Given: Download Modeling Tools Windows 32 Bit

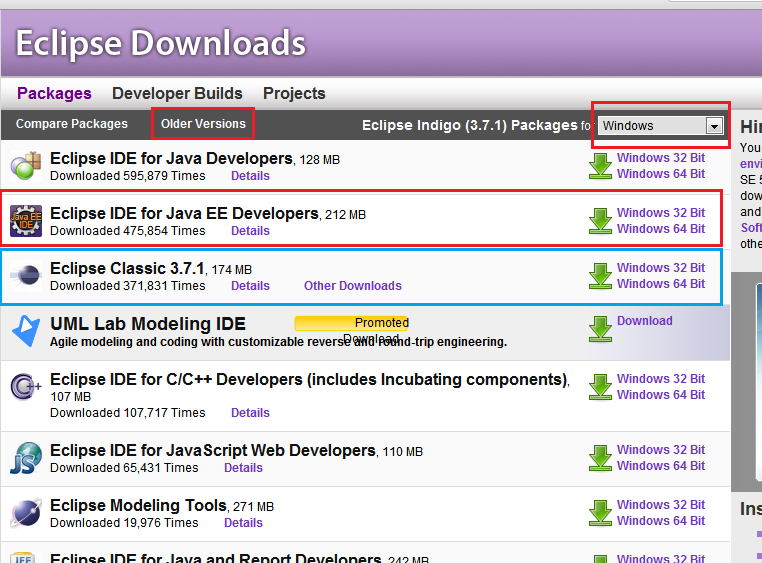Looking at the screenshot, I should pos(661,505).
